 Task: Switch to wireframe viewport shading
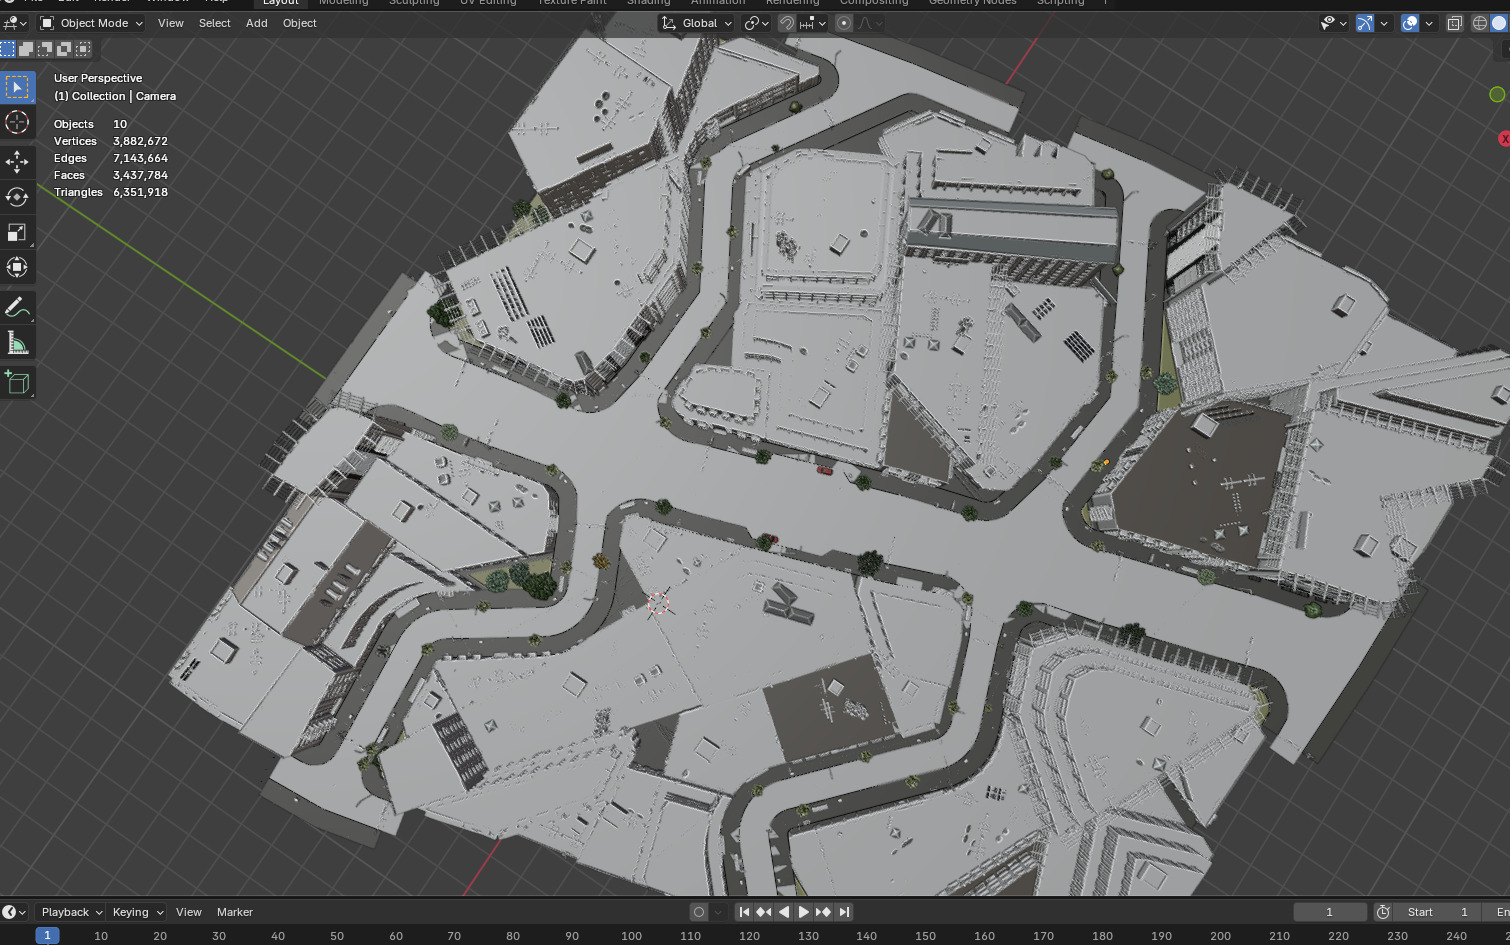(1480, 23)
